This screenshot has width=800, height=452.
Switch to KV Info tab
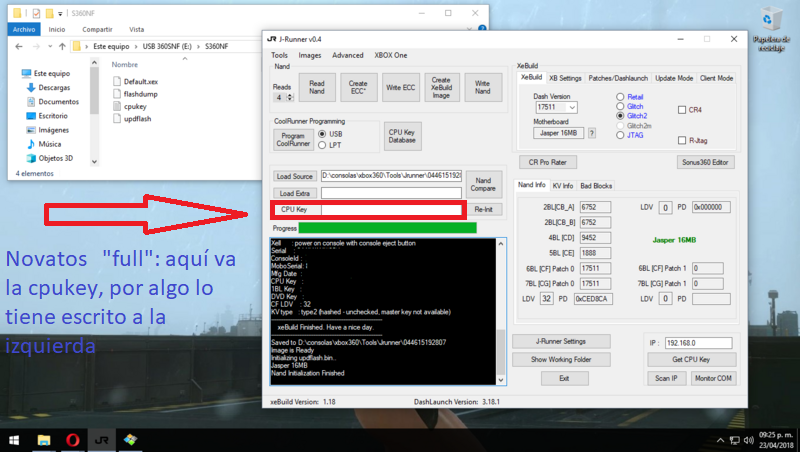[x=563, y=186]
